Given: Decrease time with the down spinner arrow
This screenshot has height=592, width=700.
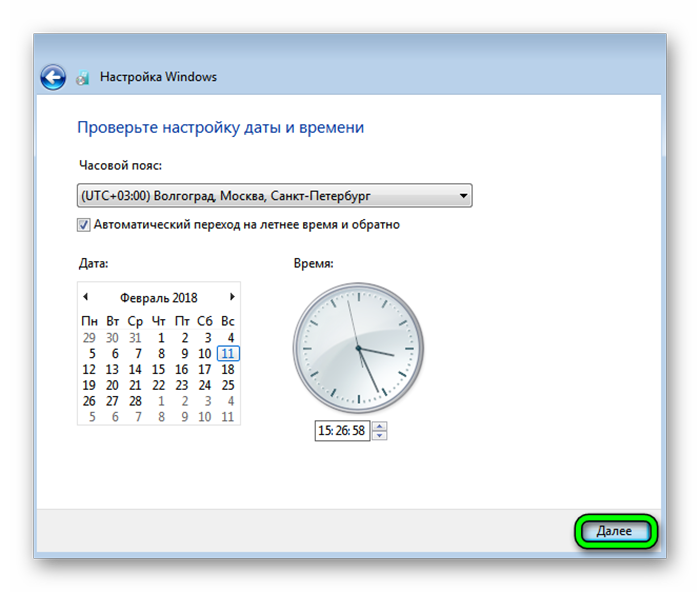Looking at the screenshot, I should [379, 436].
